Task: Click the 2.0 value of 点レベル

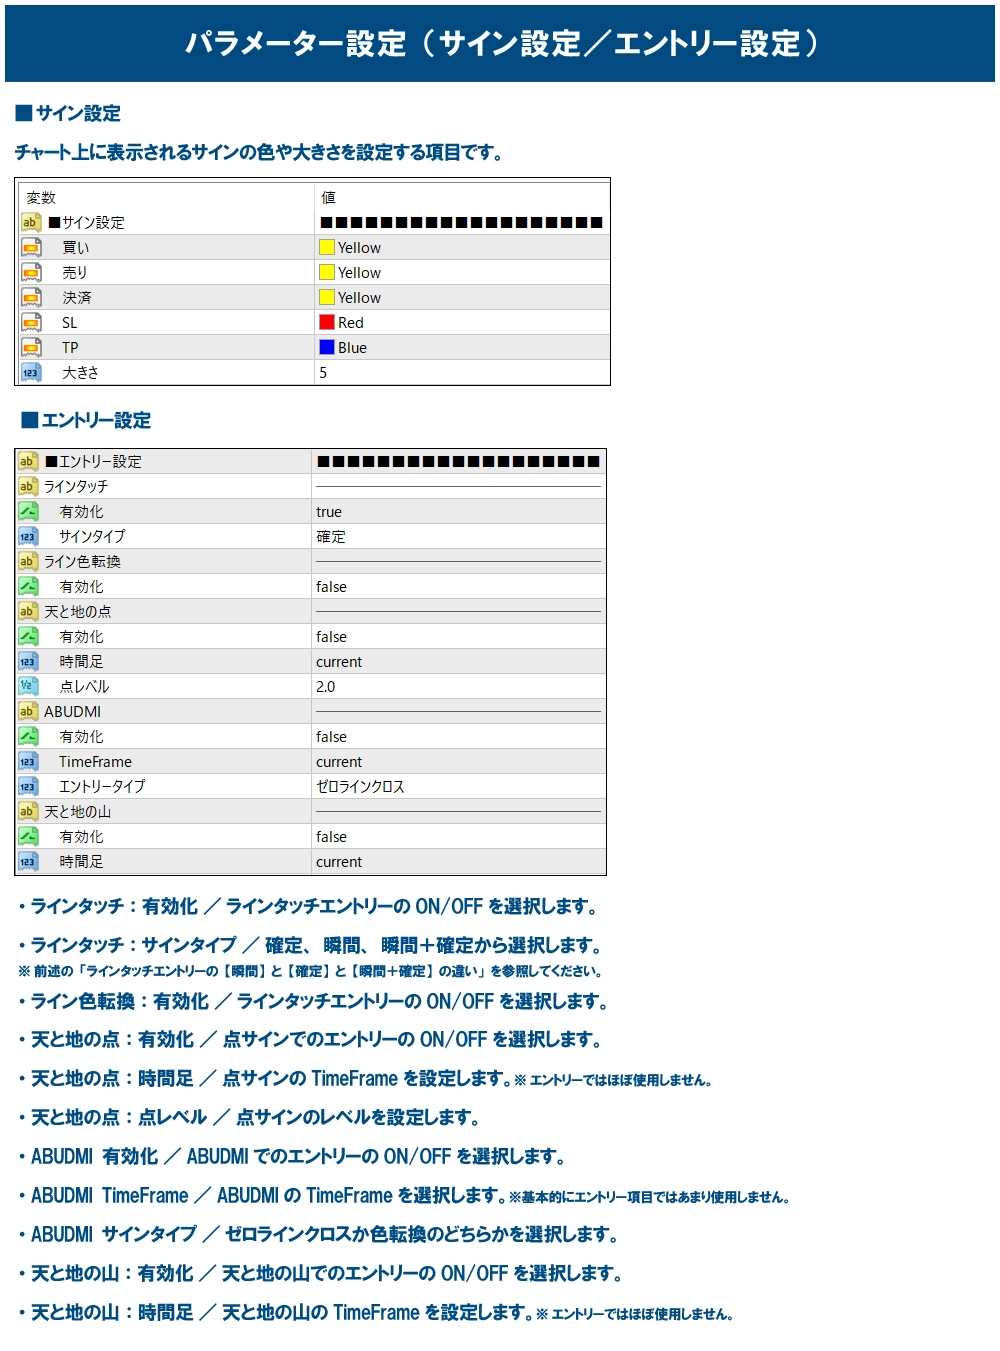Action: click(x=326, y=687)
